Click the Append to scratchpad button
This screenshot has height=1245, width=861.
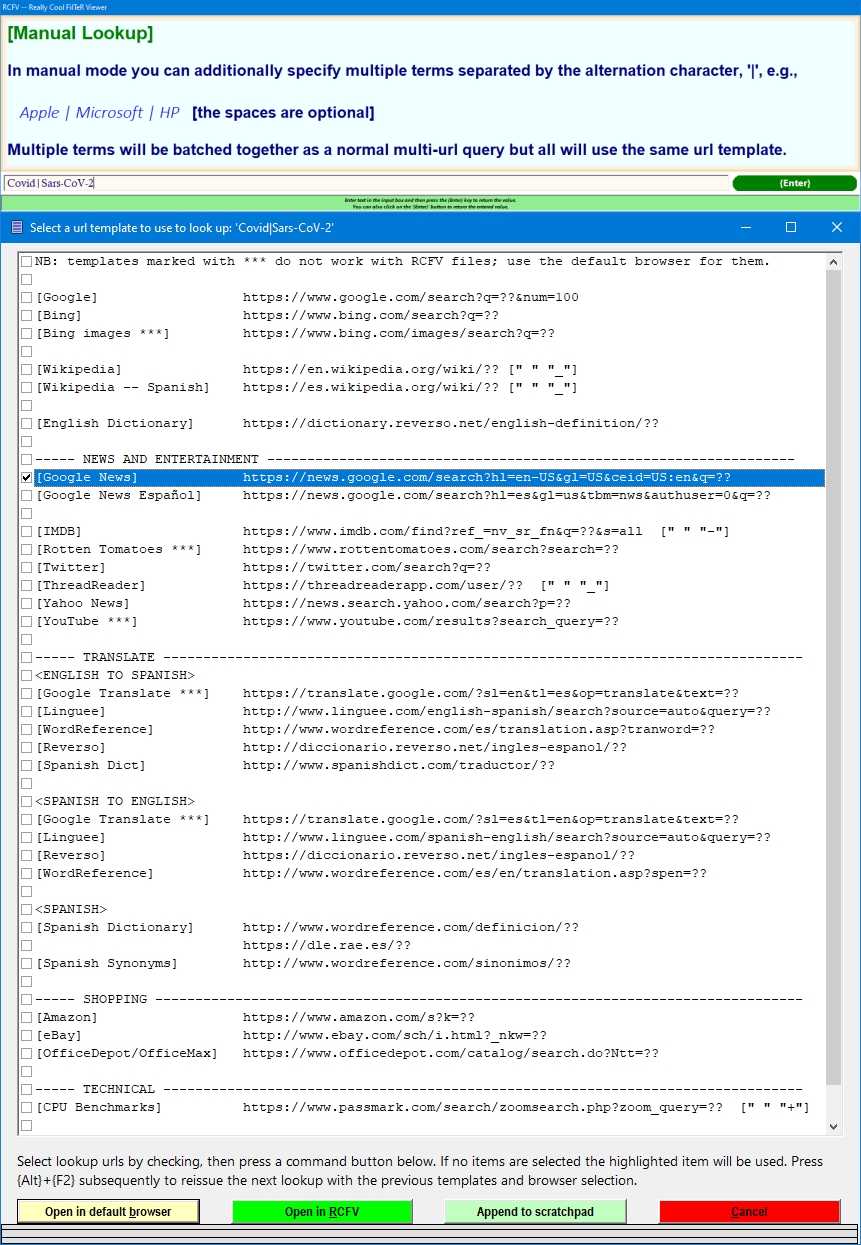[535, 1212]
